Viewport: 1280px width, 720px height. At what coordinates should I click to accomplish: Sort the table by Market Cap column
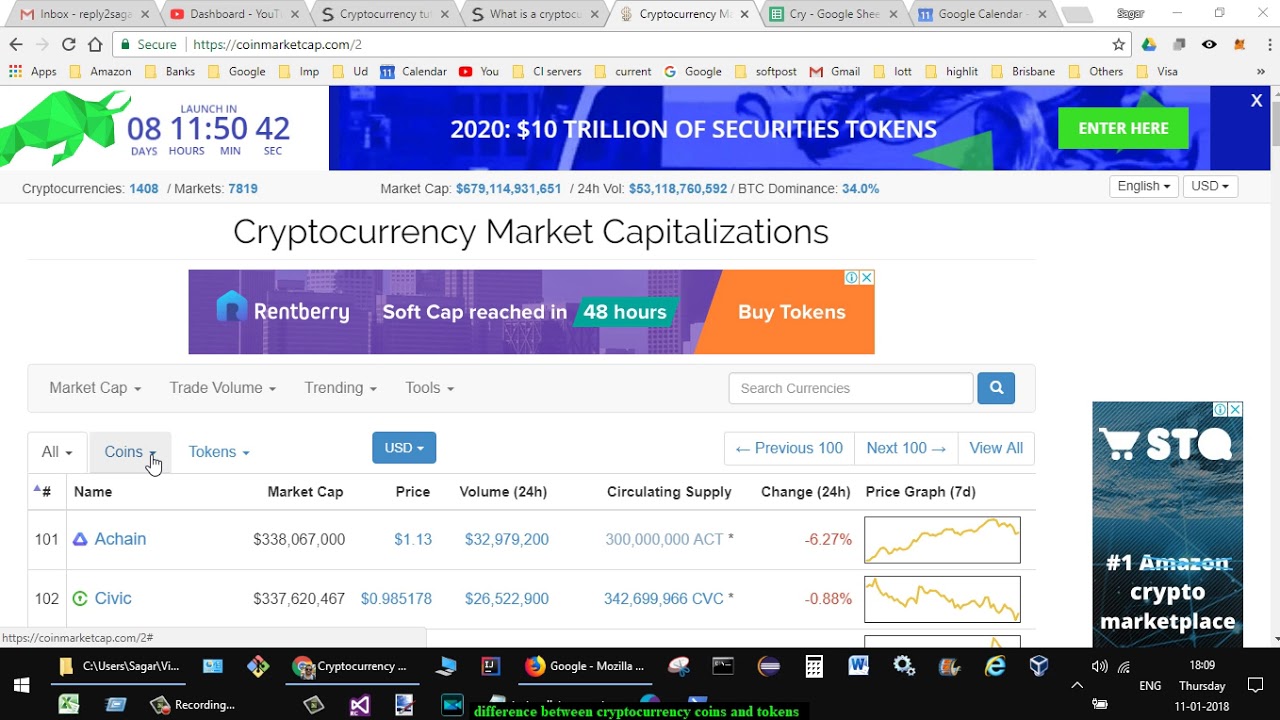click(305, 492)
